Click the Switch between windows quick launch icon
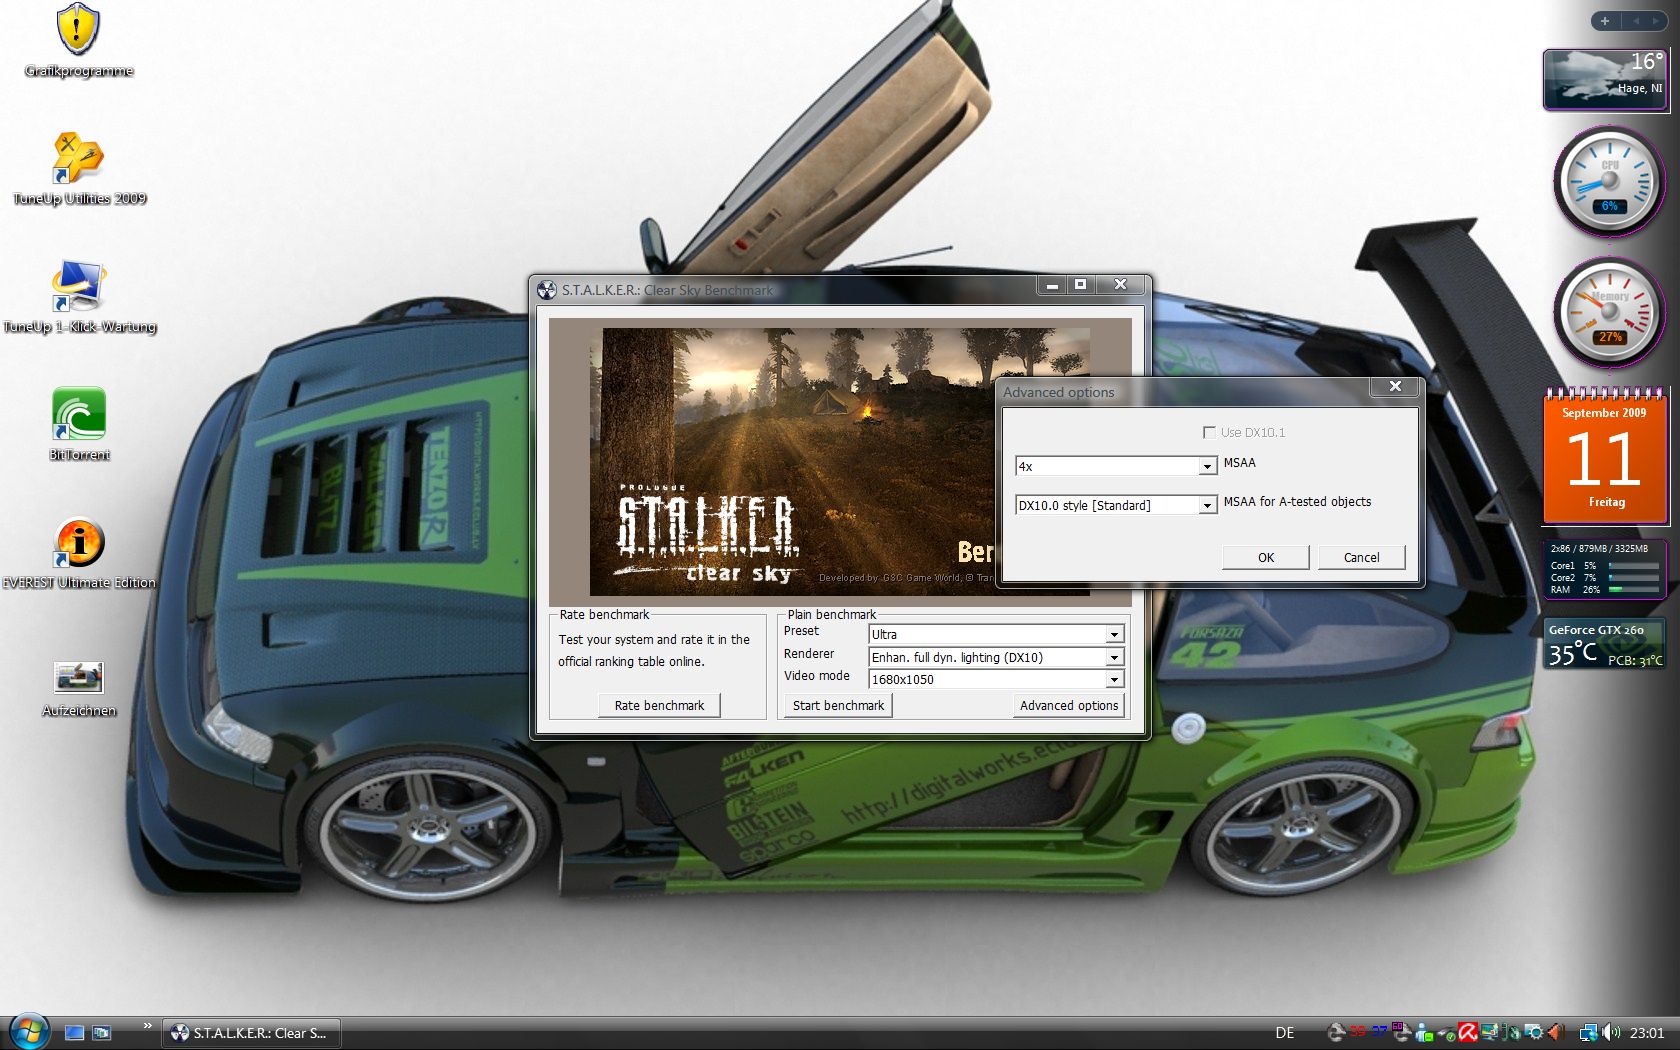Image resolution: width=1680 pixels, height=1050 pixels. tap(101, 1033)
